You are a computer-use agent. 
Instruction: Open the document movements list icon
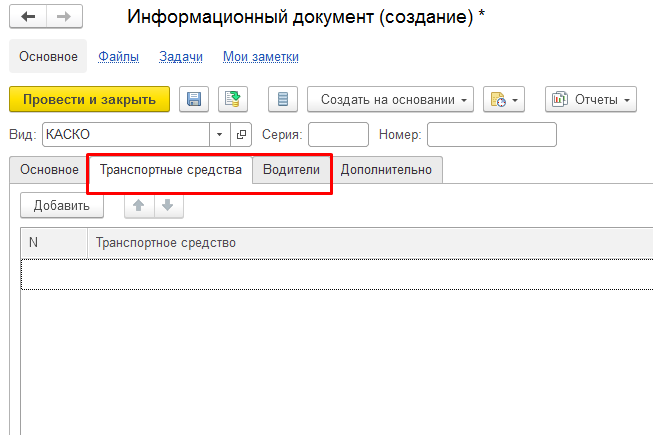pyautogui.click(x=283, y=99)
